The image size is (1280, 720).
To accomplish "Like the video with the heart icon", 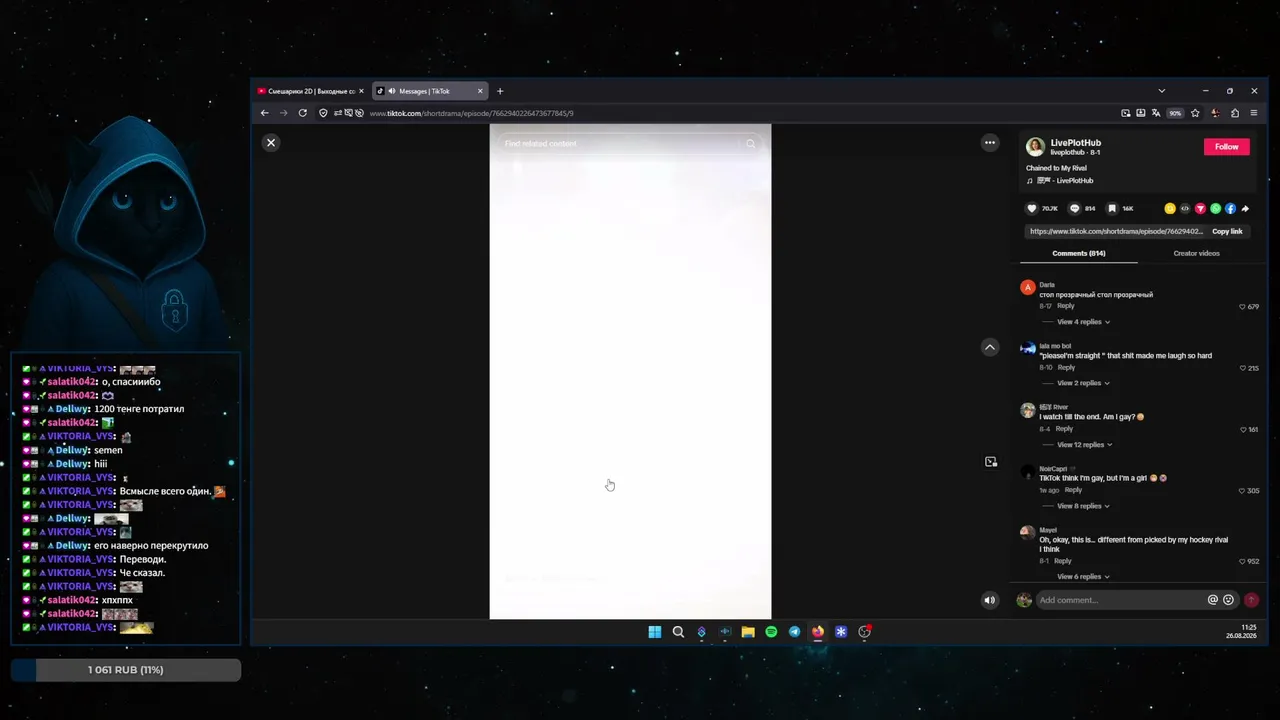I will pyautogui.click(x=1032, y=209).
